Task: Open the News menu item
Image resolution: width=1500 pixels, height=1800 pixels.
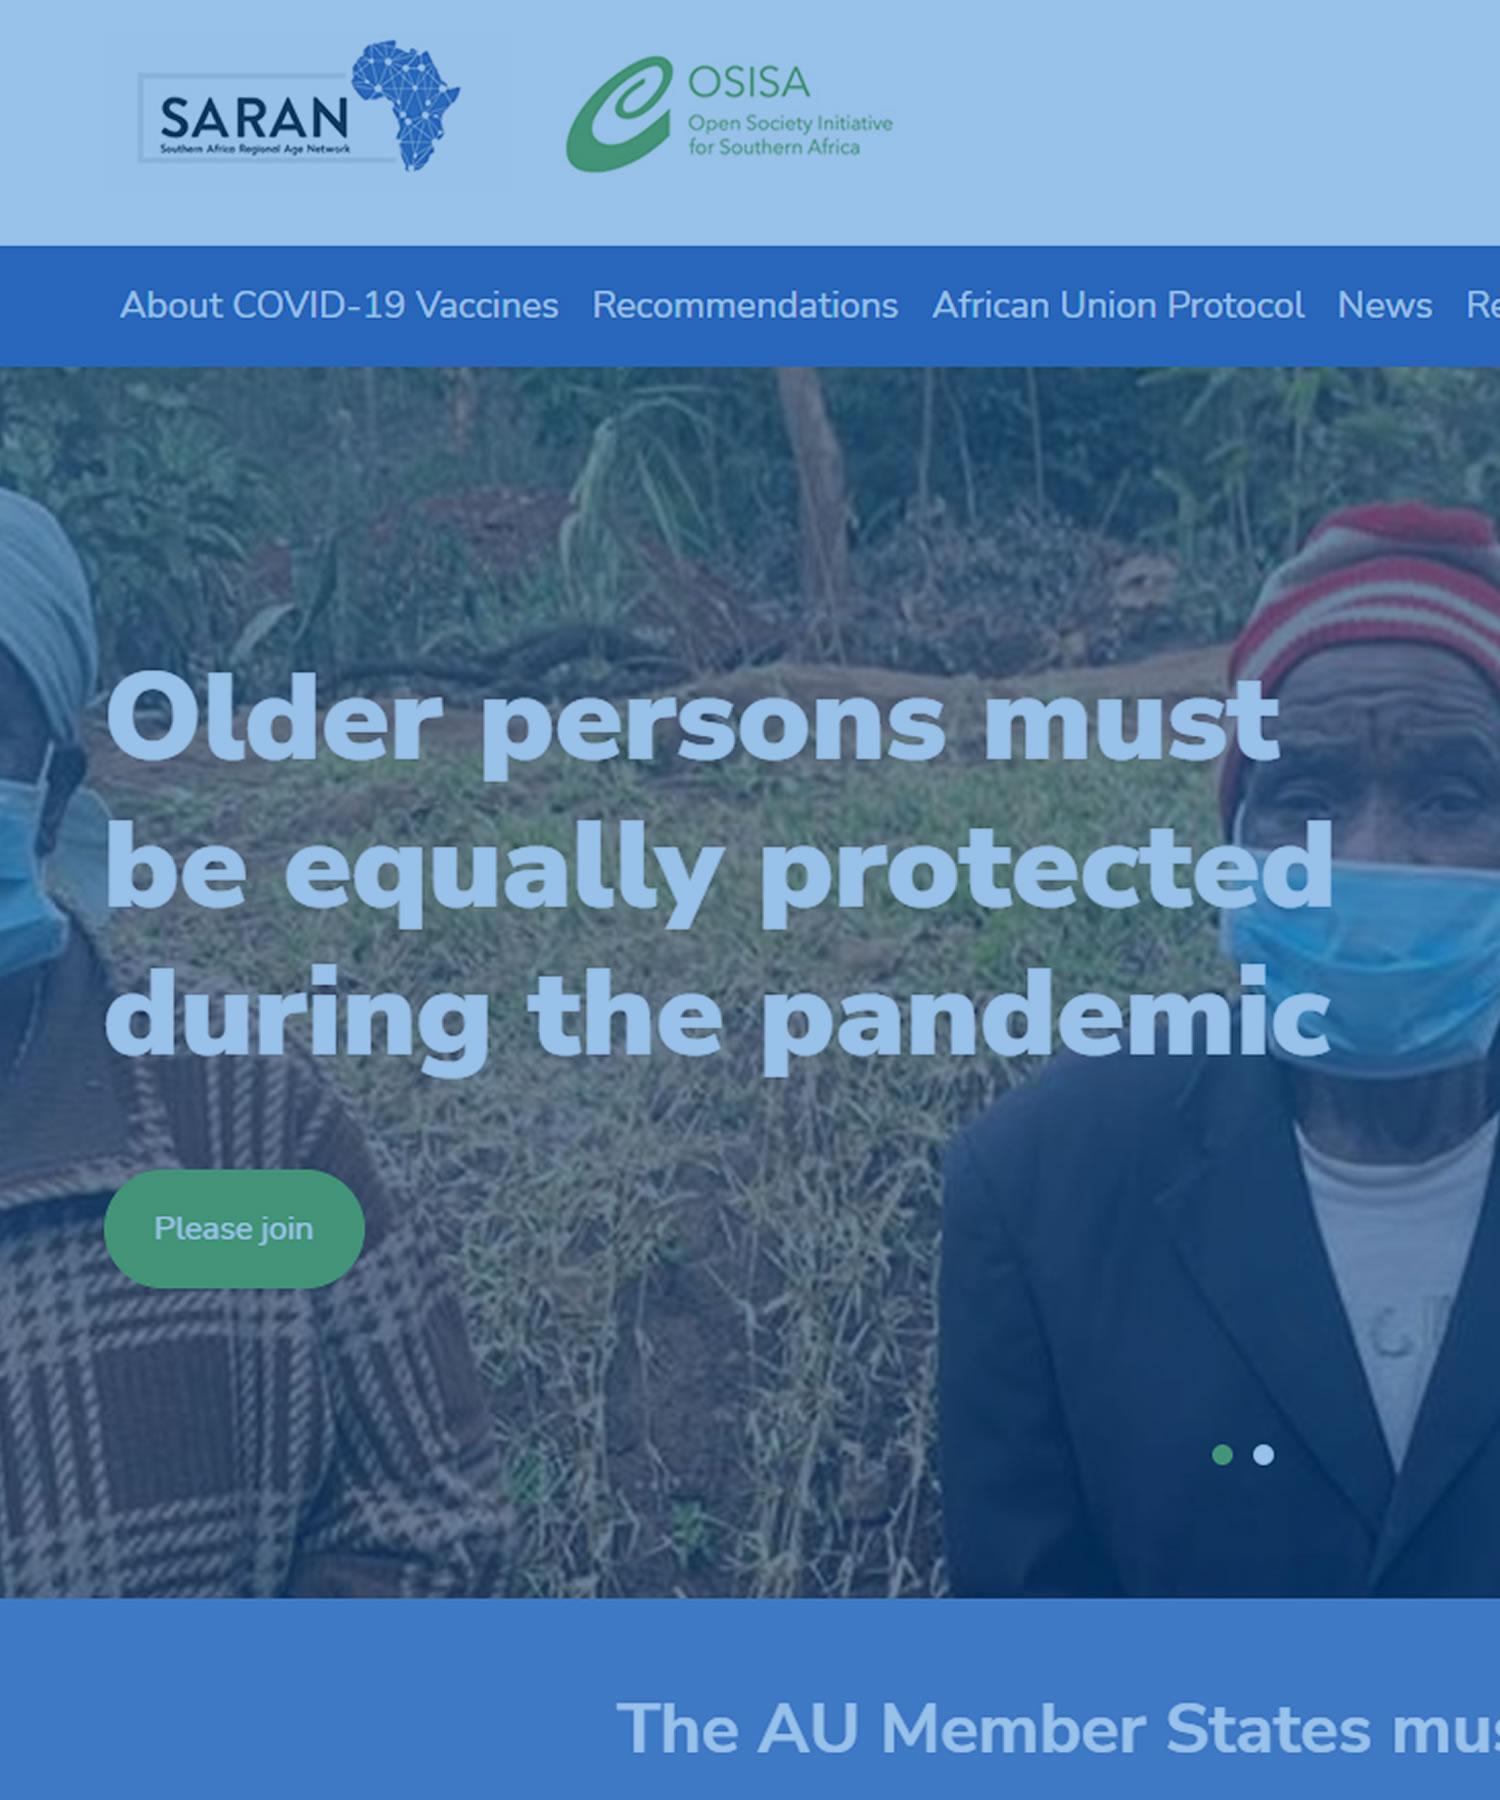Action: tap(1385, 305)
